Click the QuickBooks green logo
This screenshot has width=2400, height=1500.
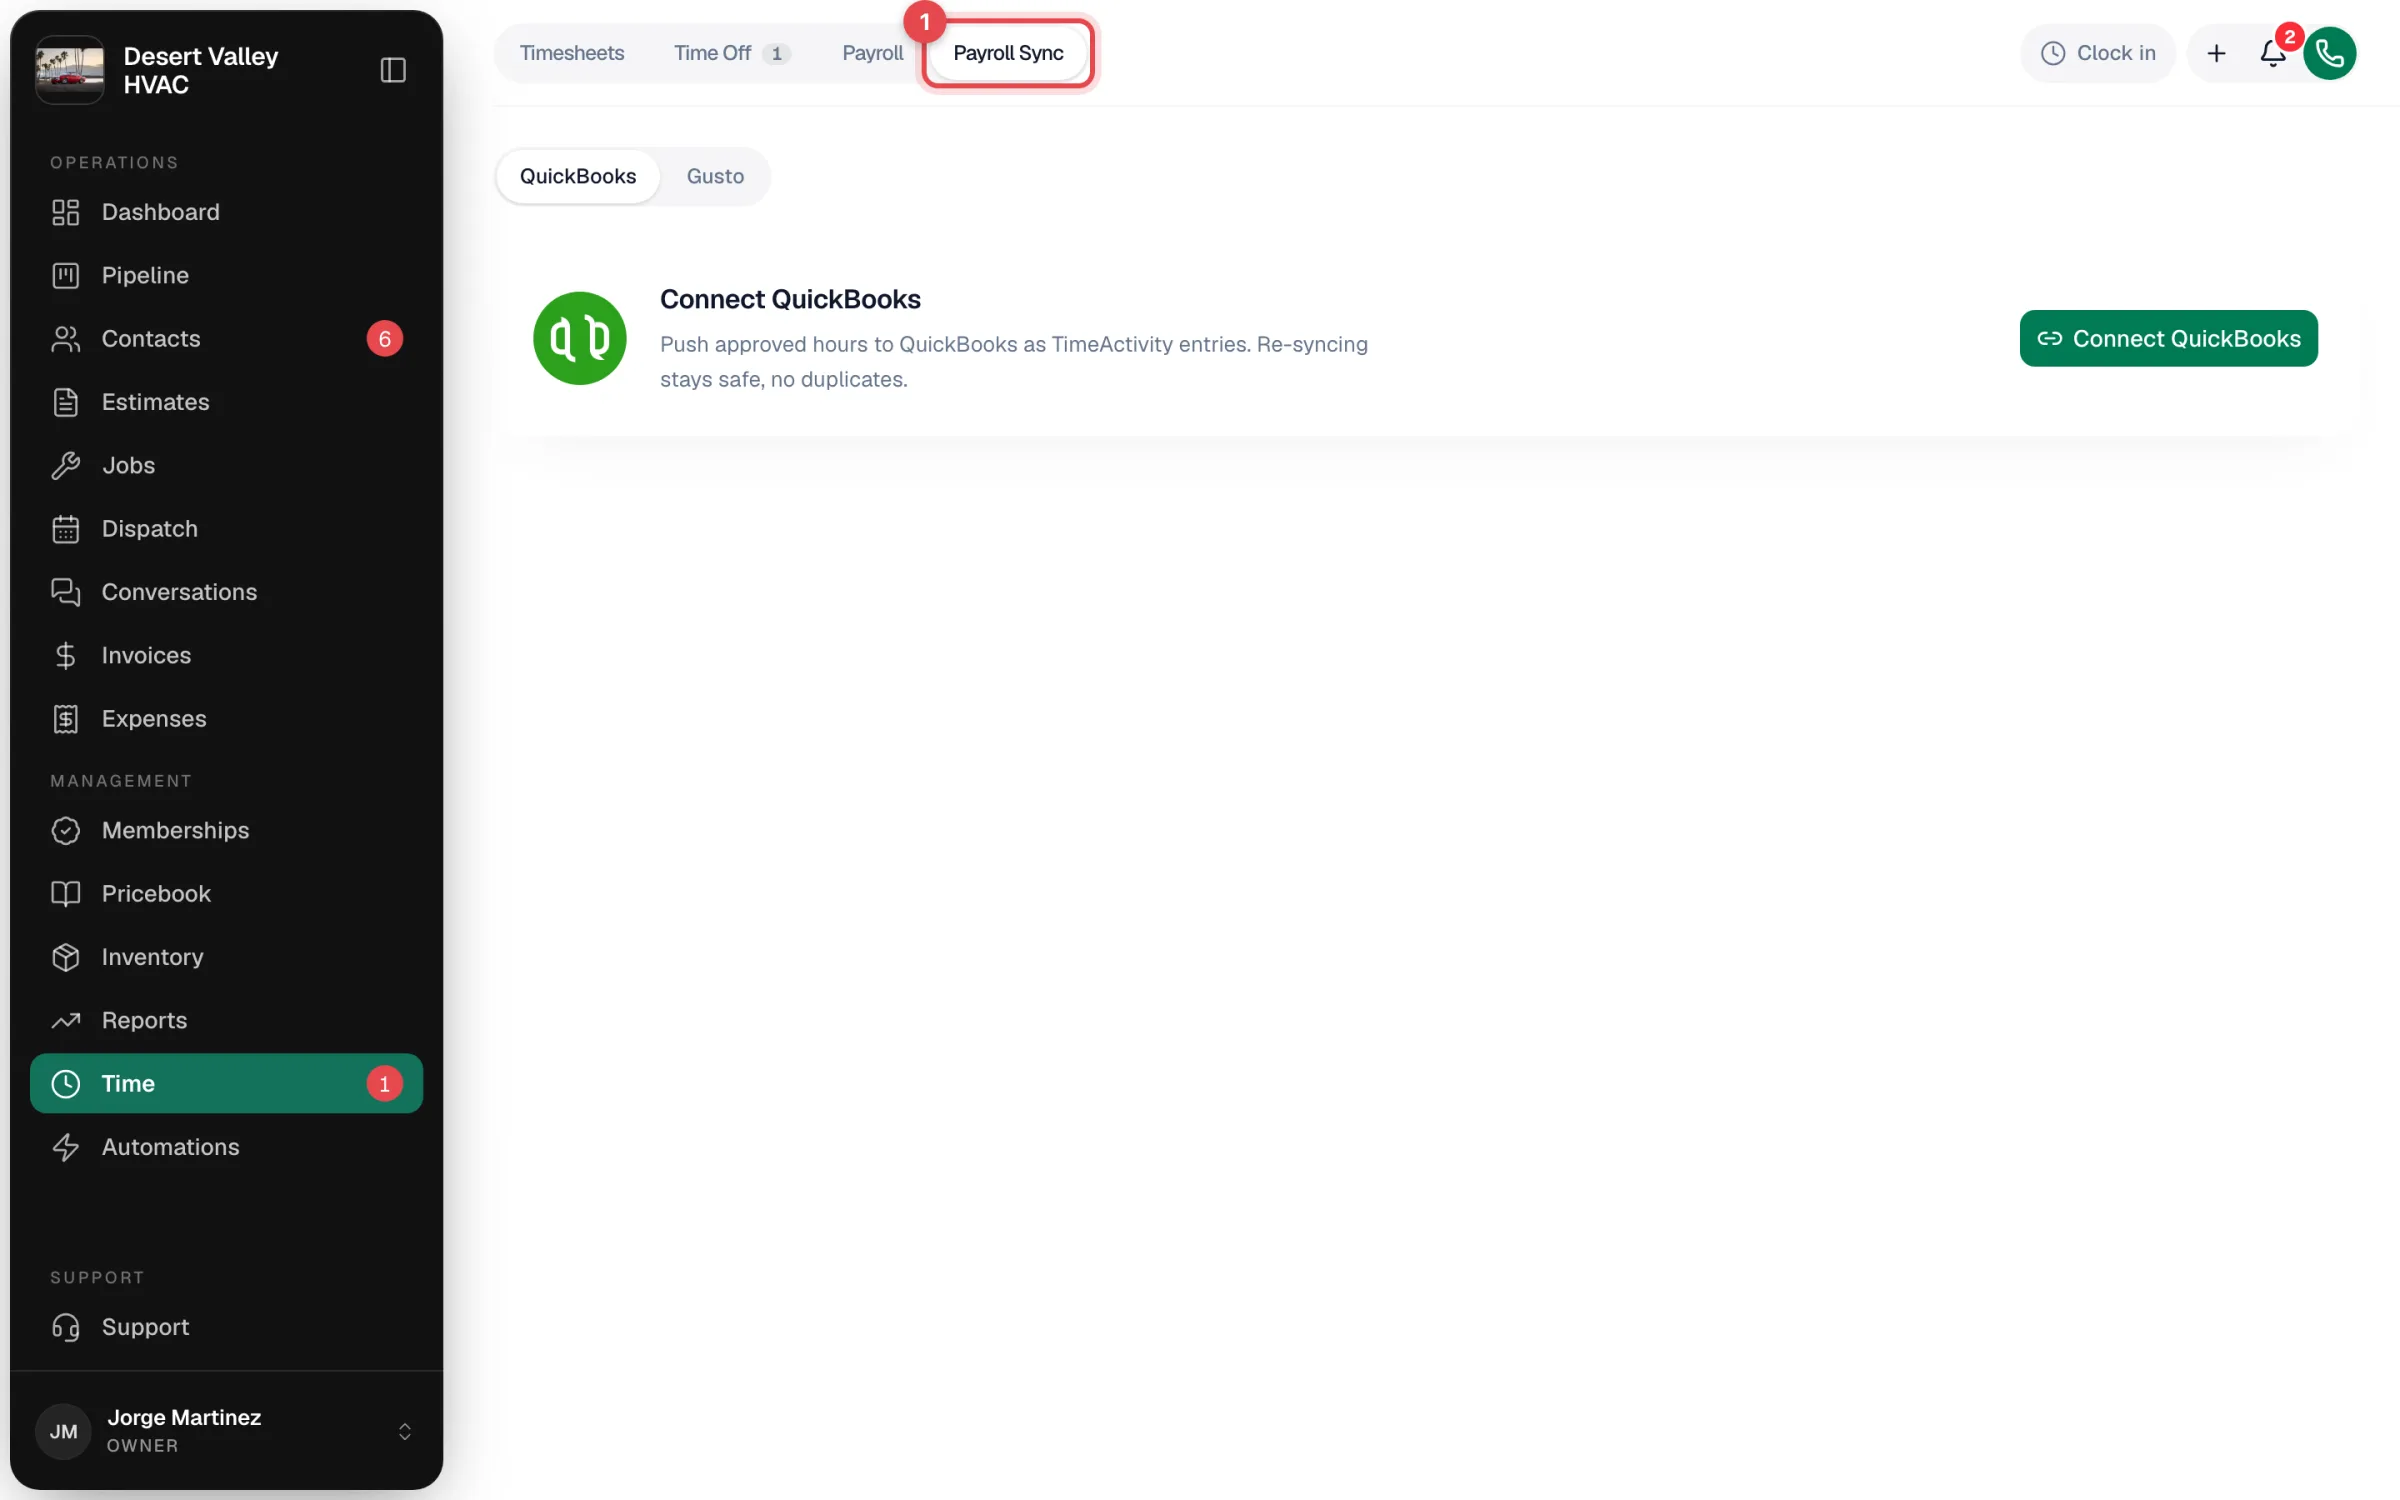580,338
